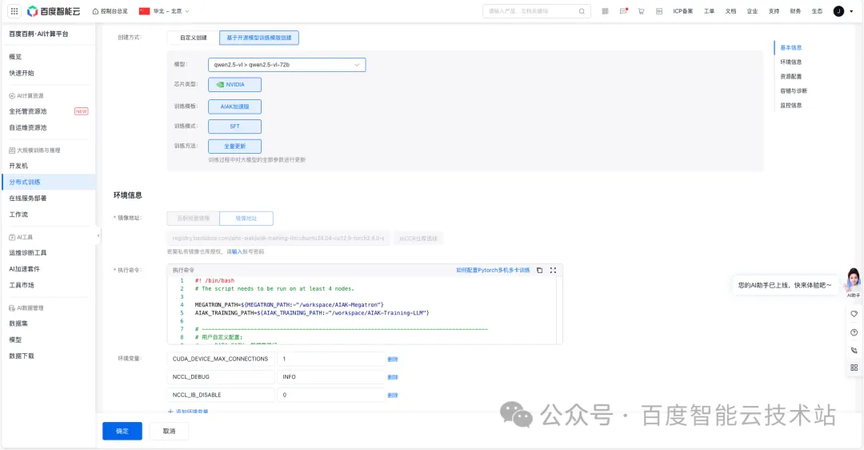Delete the NCCL_DEBUG variable row

click(x=392, y=377)
